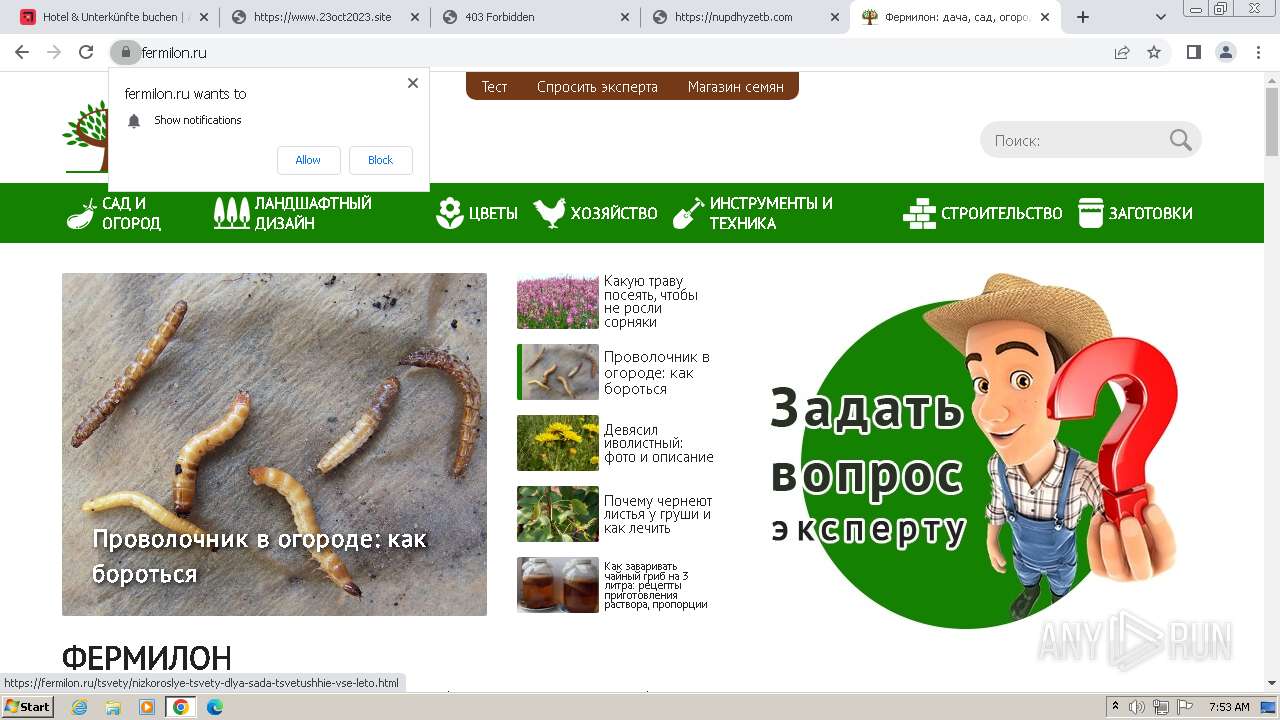This screenshot has height=720, width=1280.
Task: Click the shovel tools icon
Action: click(x=688, y=213)
